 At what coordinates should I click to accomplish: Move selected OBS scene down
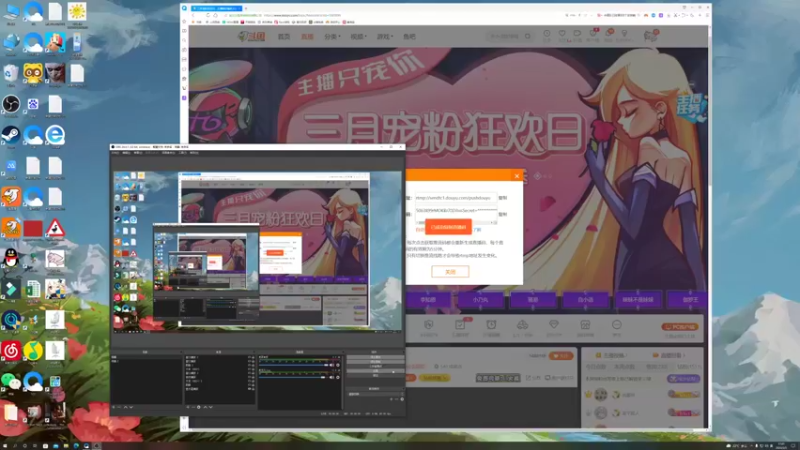(x=131, y=407)
